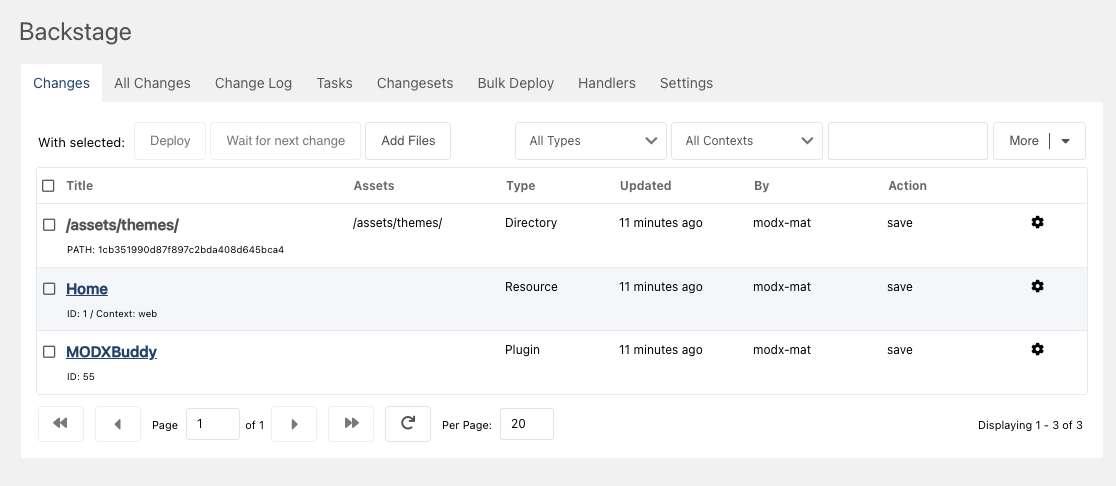Click the Deploy button
Viewport: 1116px width, 486px height.
(x=170, y=141)
